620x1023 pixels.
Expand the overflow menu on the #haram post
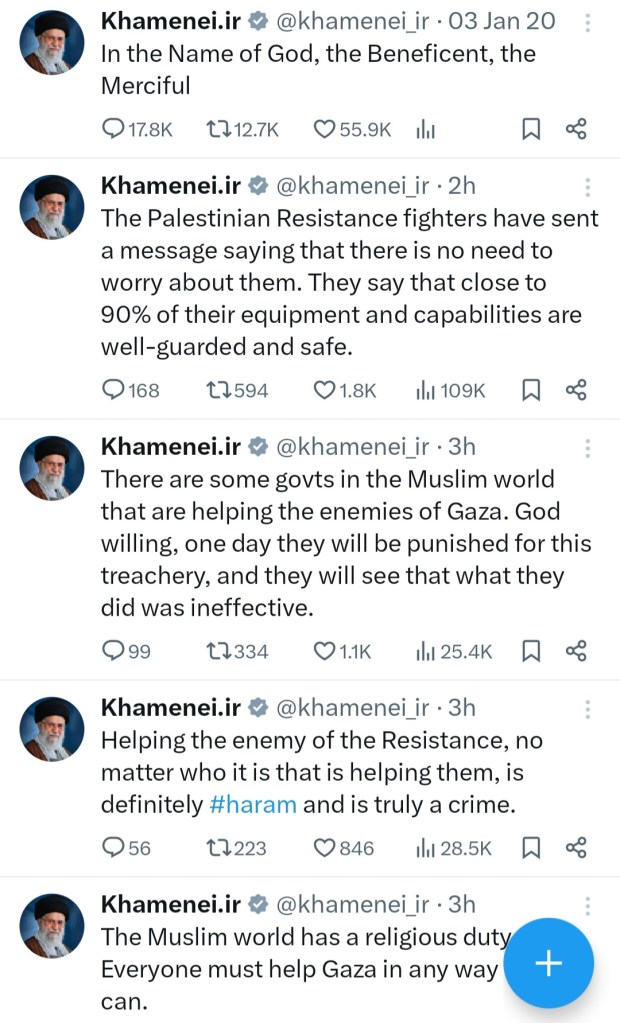point(588,709)
